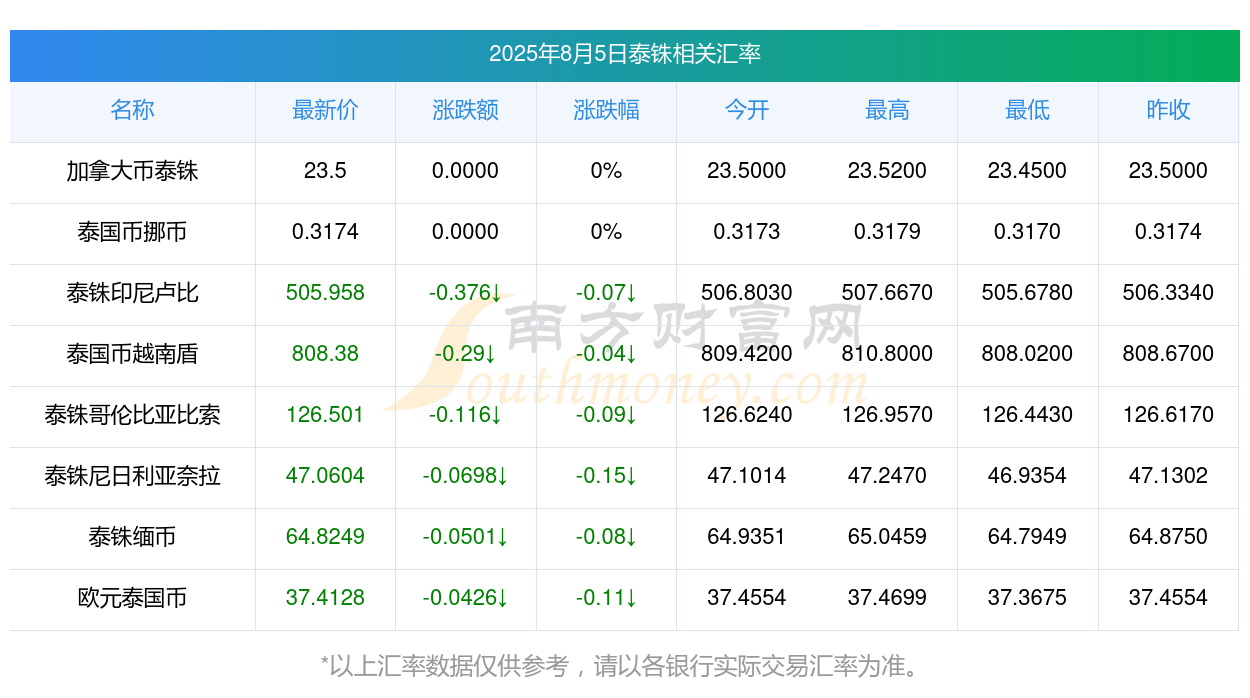The image size is (1250, 698).
Task: Click the 泰铢缅币 row name
Action: pyautogui.click(x=132, y=537)
